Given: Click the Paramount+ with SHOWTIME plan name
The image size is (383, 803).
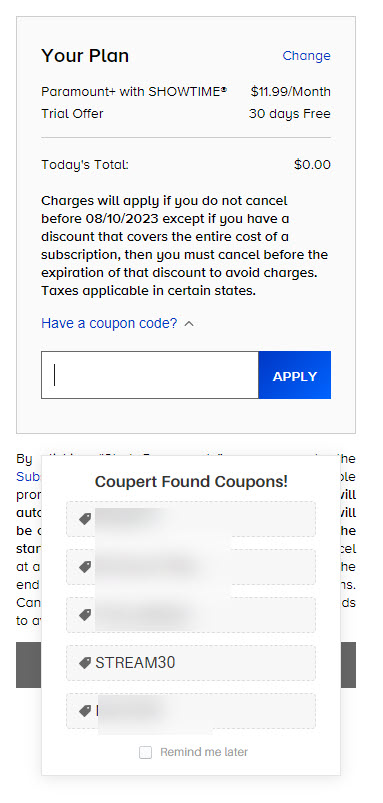Looking at the screenshot, I should tap(134, 92).
